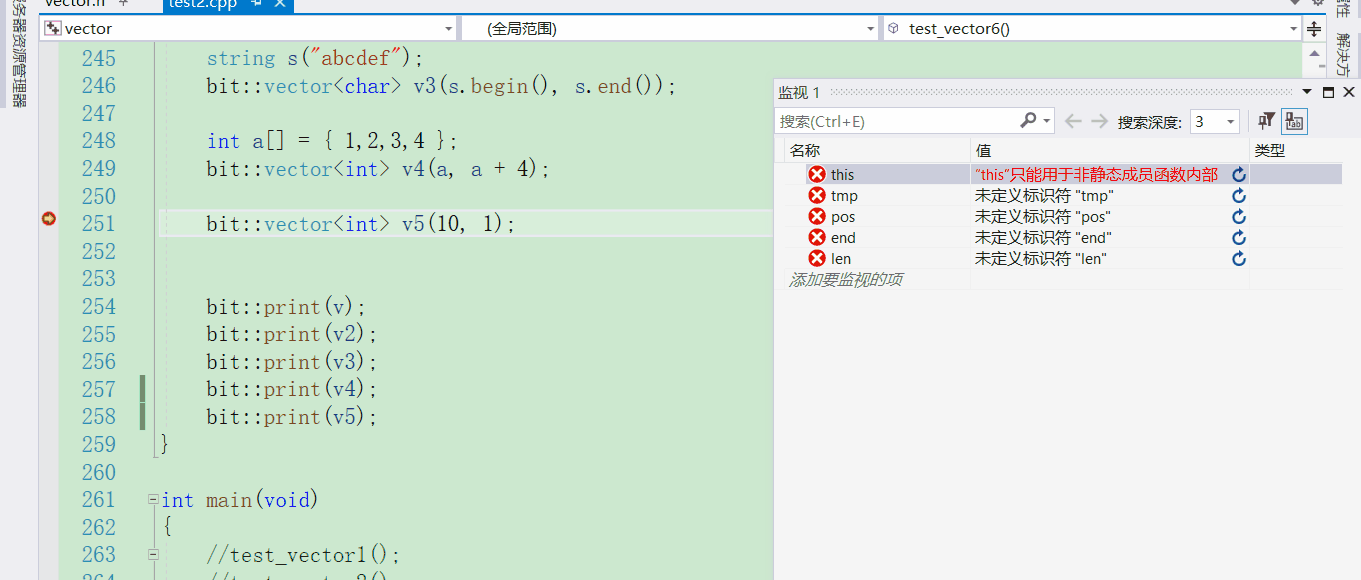Click the error icon beside 'pos'

(x=817, y=217)
